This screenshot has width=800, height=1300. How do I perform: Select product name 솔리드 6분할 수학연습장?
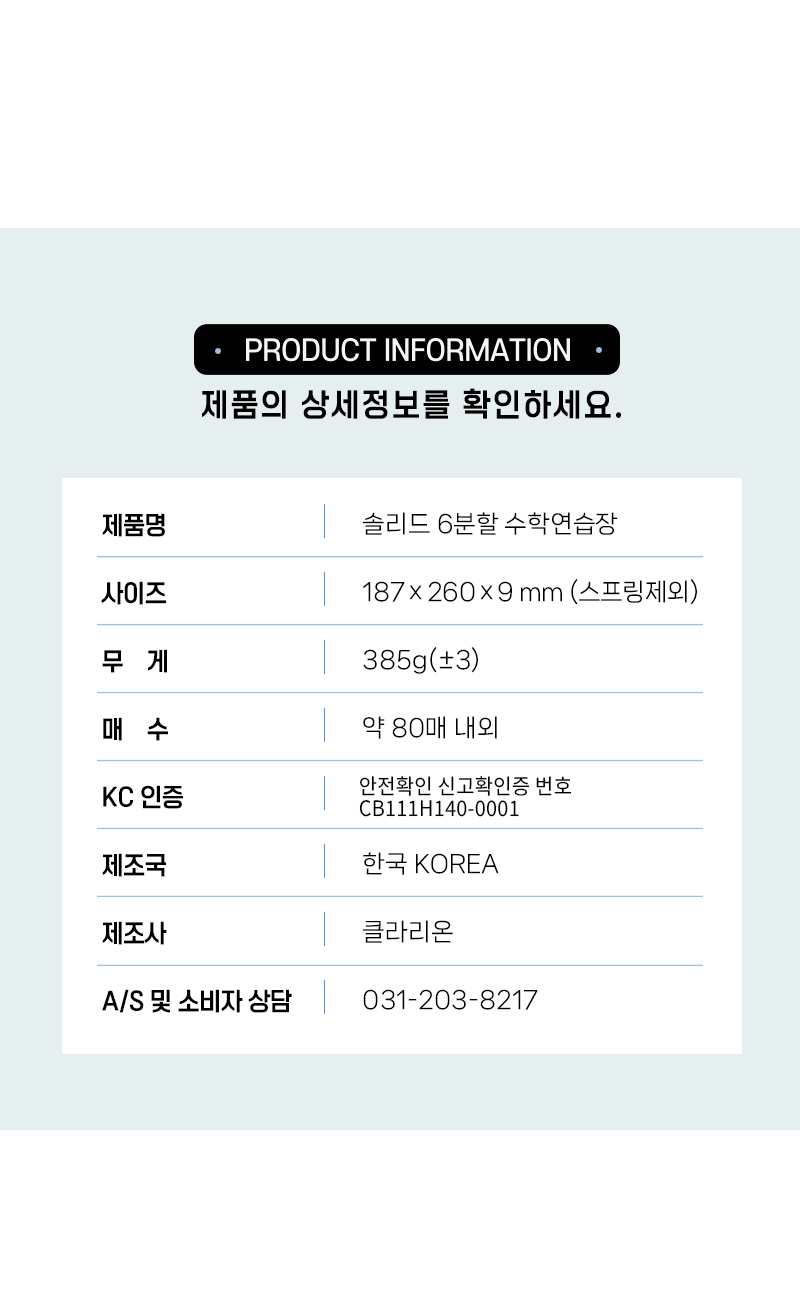[x=489, y=523]
